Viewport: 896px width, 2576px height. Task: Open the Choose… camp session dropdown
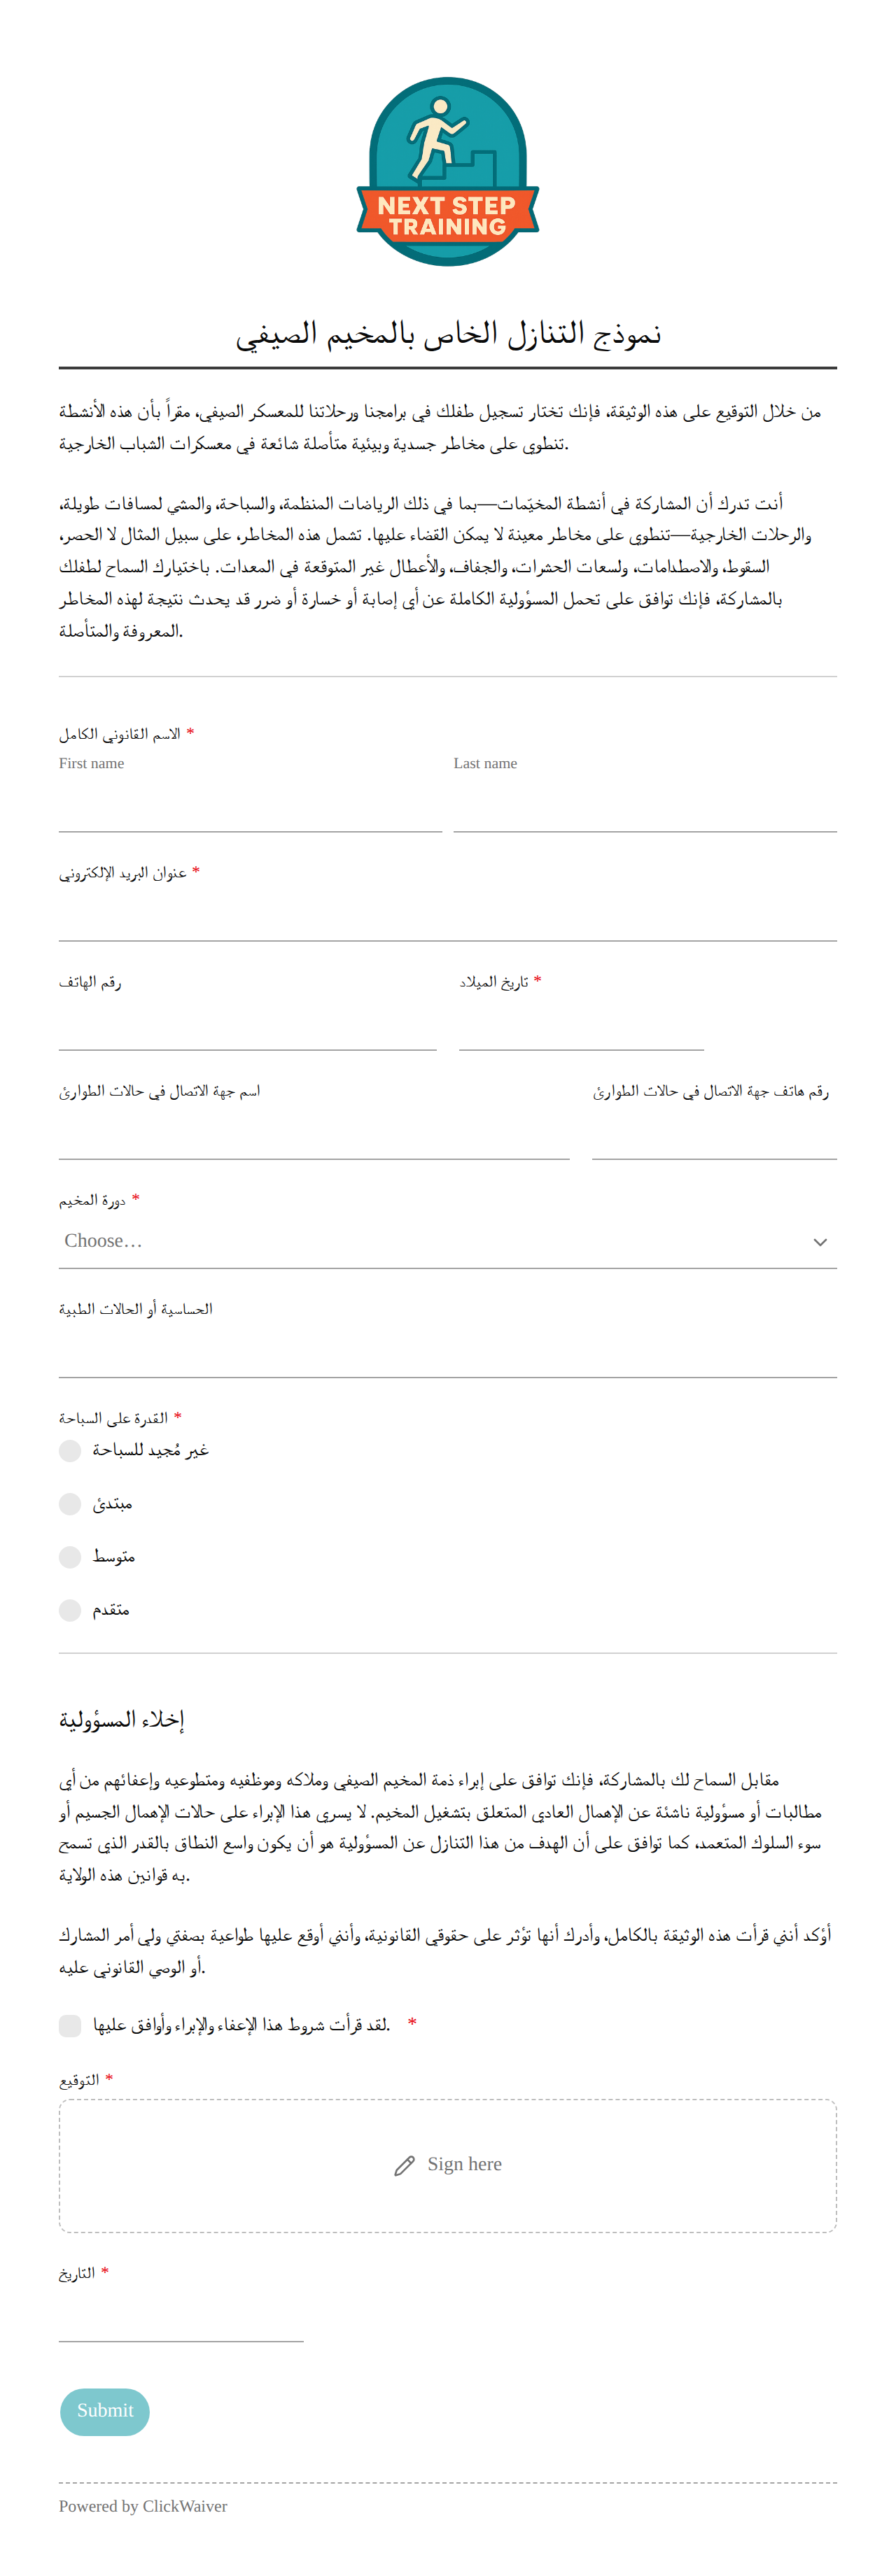[x=448, y=1242]
